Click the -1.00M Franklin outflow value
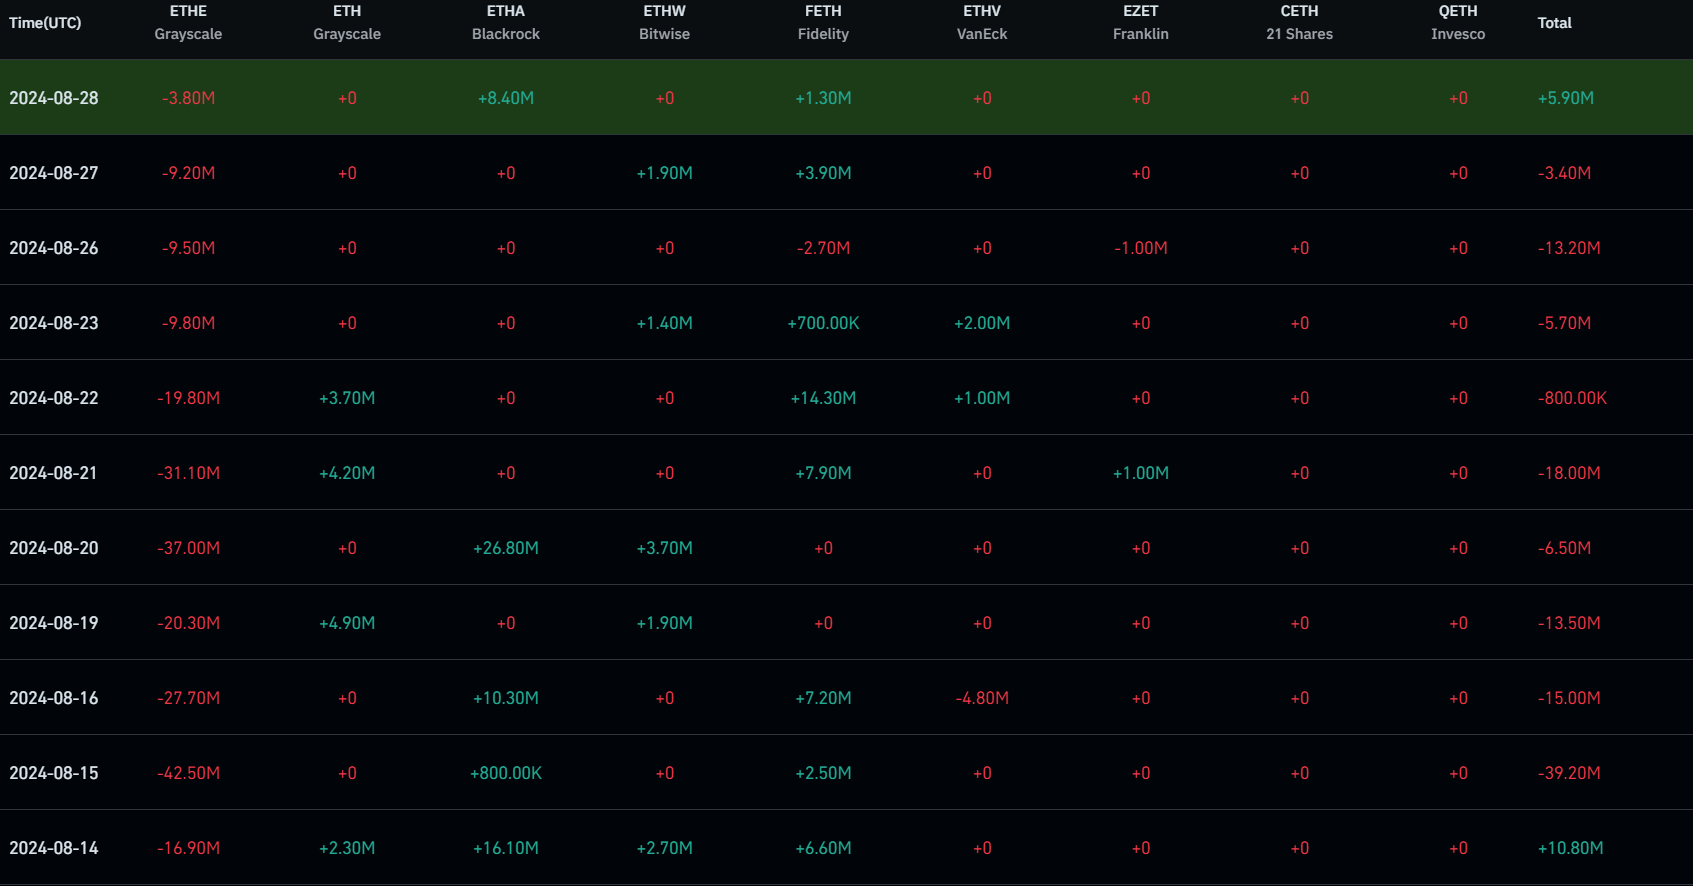The height and width of the screenshot is (886, 1693). point(1140,248)
